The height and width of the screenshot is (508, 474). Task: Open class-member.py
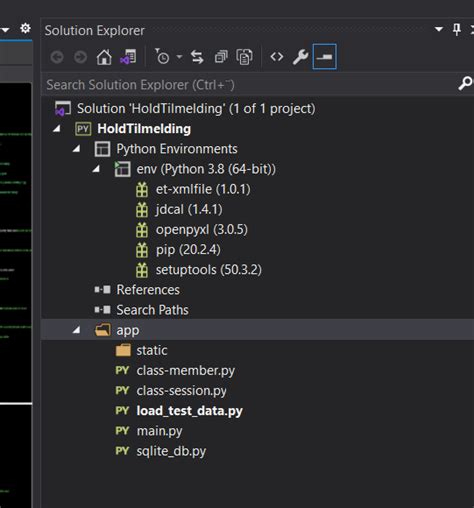click(x=186, y=371)
